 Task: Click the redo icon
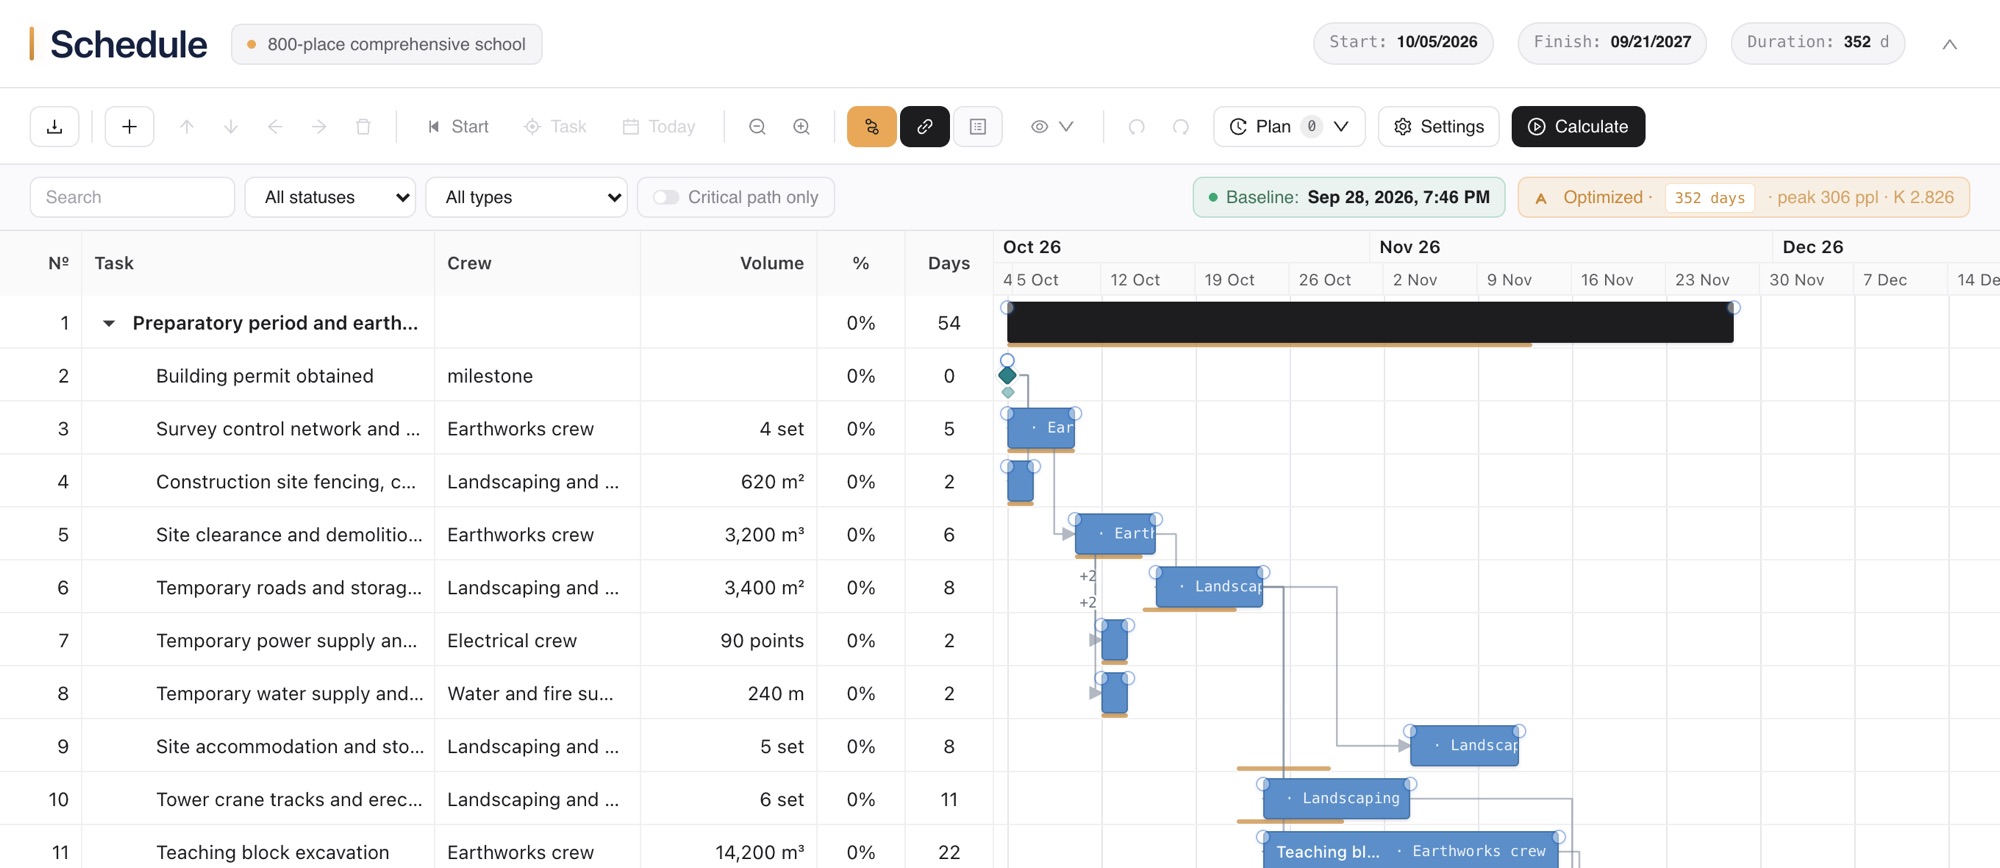coord(1181,127)
